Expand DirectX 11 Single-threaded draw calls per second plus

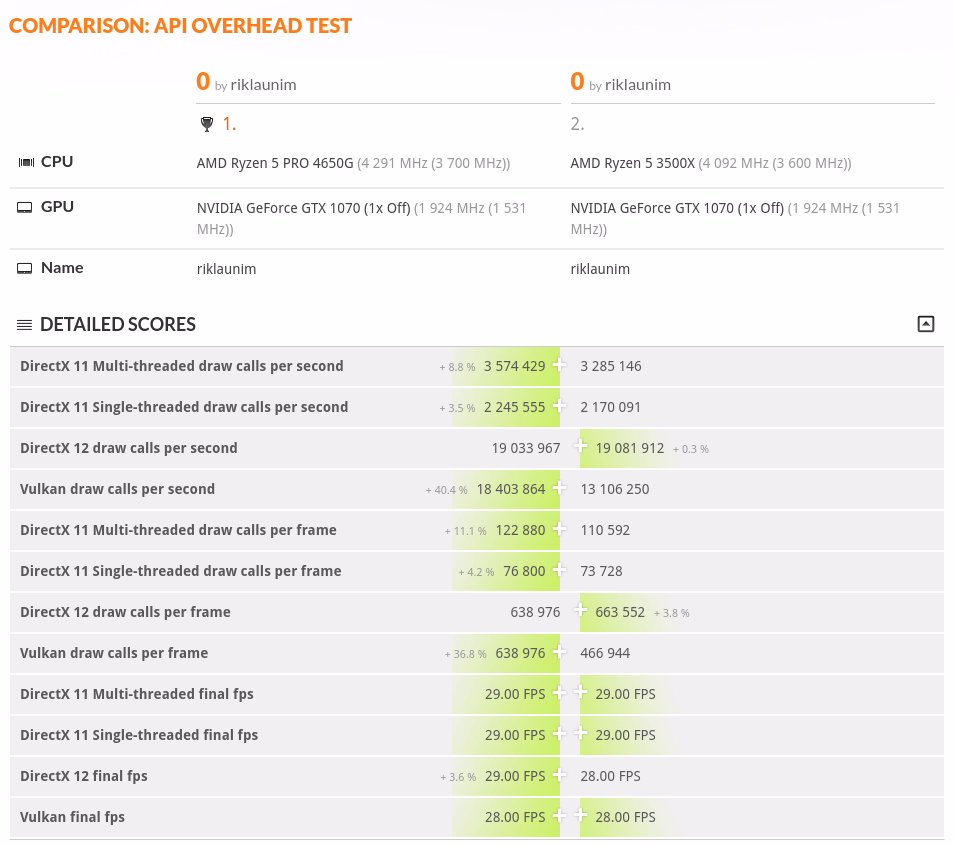tap(560, 407)
